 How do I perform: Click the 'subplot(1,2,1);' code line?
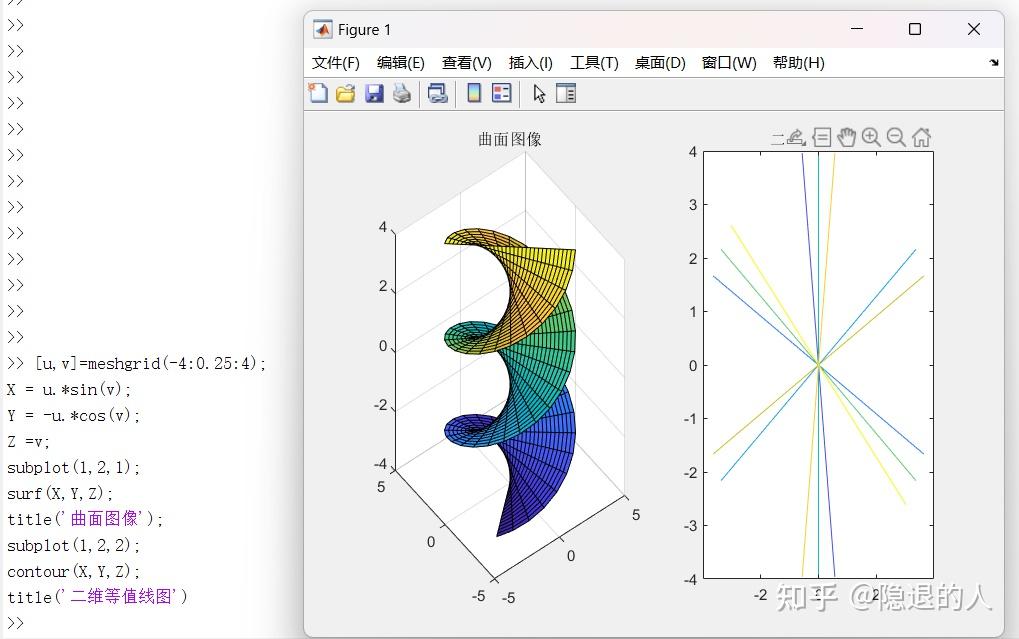[x=73, y=467]
